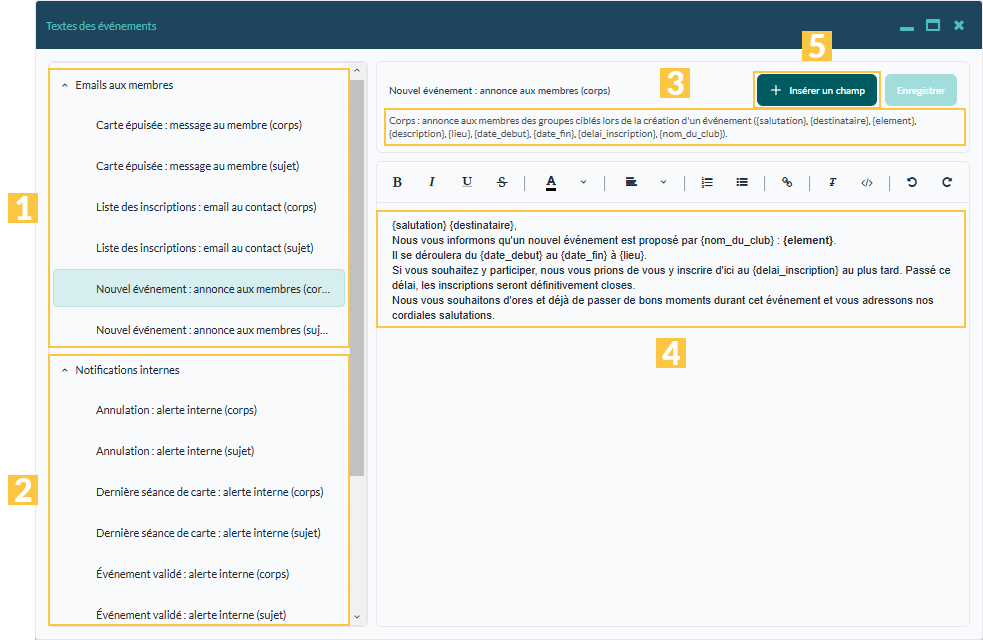Insert a bulleted list
This screenshot has width=983, height=640.
[x=742, y=182]
